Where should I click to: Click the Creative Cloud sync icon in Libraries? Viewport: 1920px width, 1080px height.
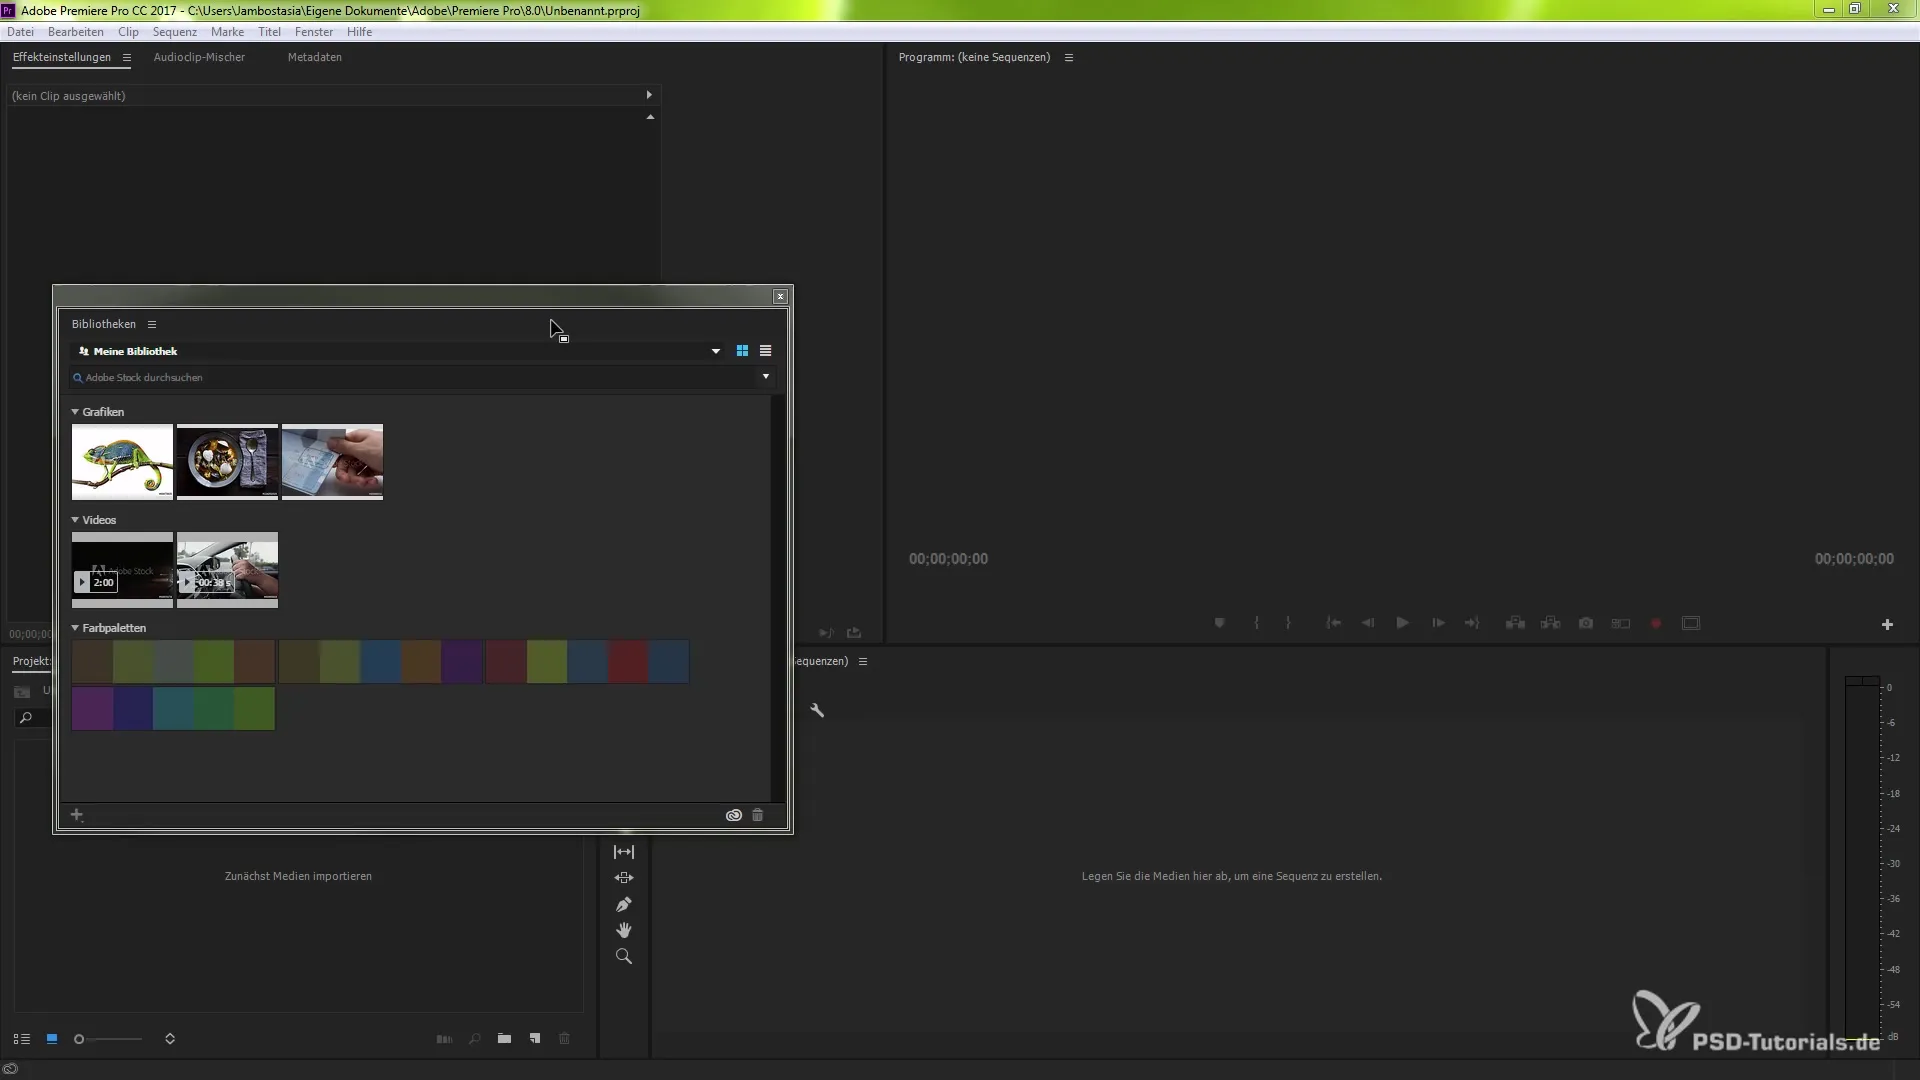point(733,815)
